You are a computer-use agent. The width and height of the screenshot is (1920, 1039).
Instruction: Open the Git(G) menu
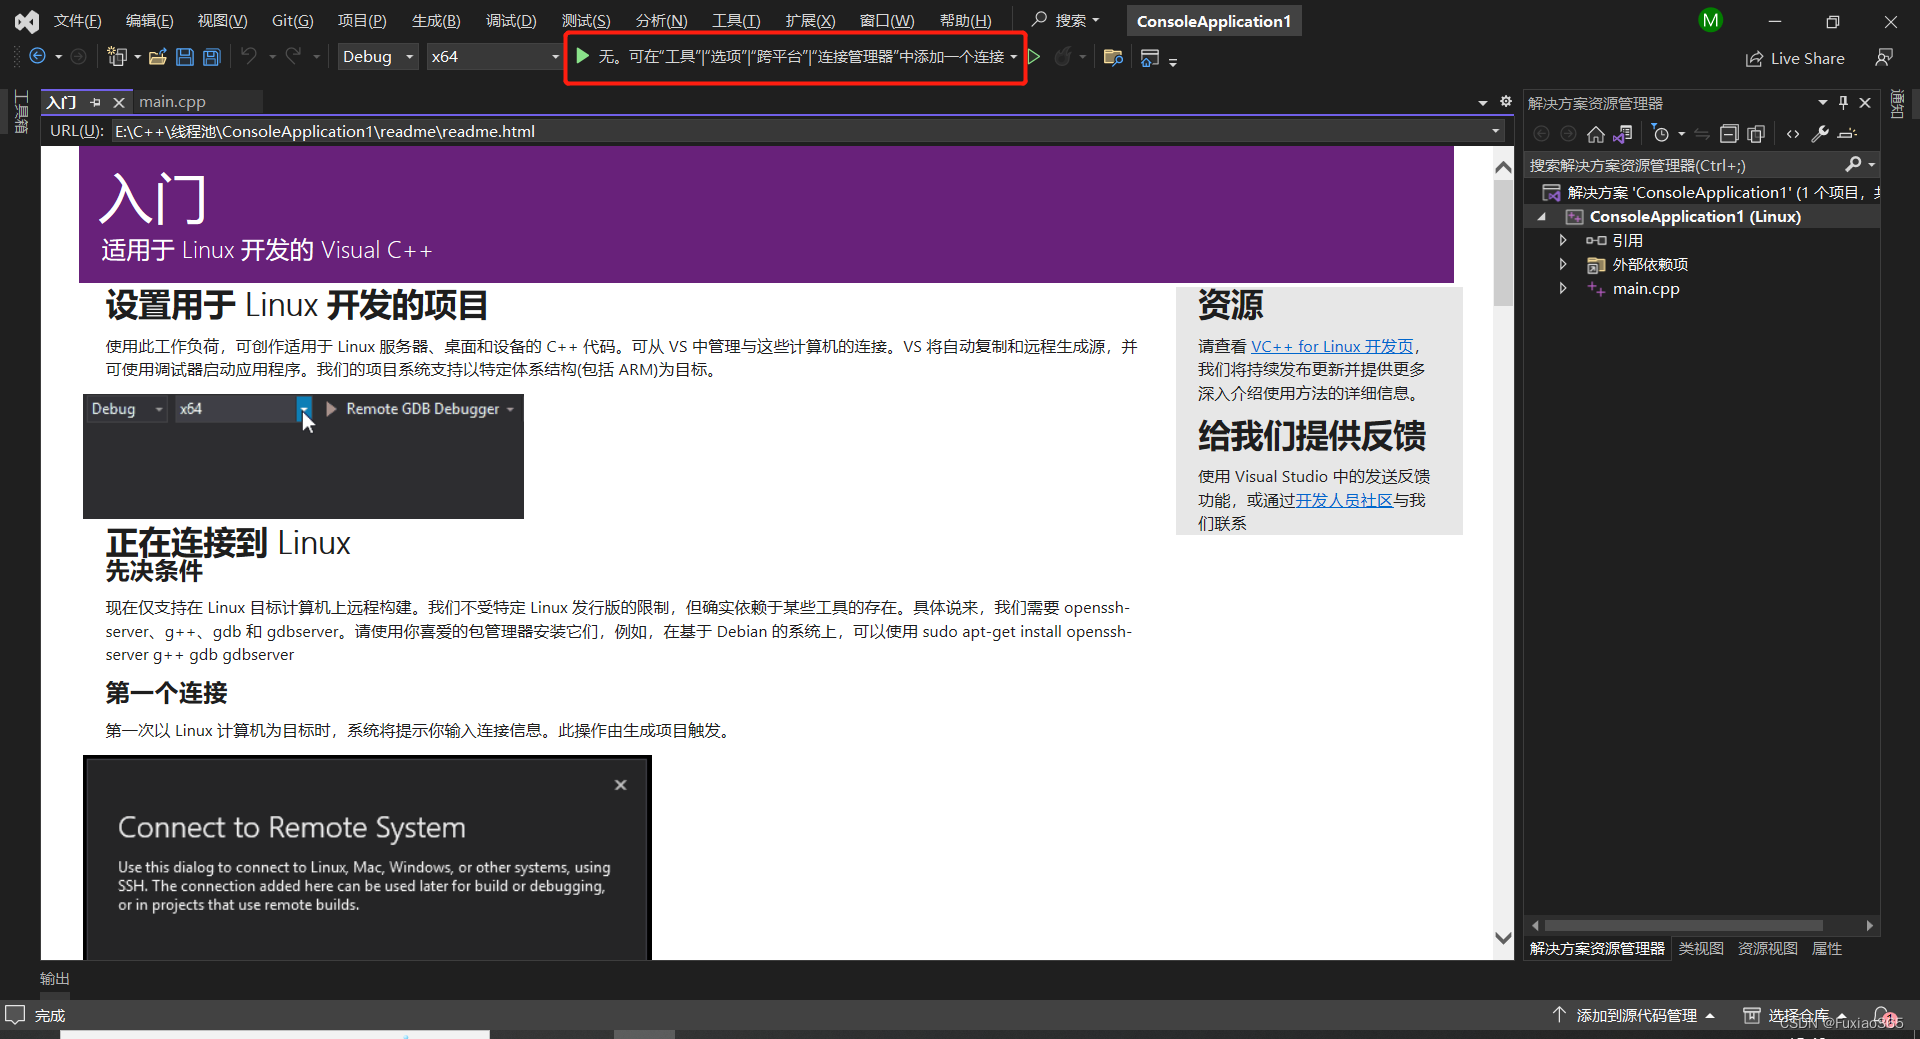292,21
